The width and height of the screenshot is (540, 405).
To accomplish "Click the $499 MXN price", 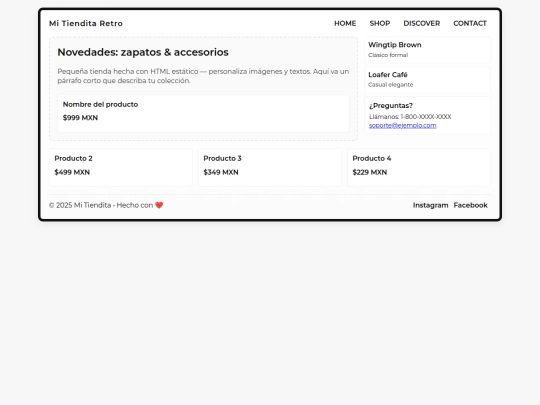I will click(x=72, y=172).
